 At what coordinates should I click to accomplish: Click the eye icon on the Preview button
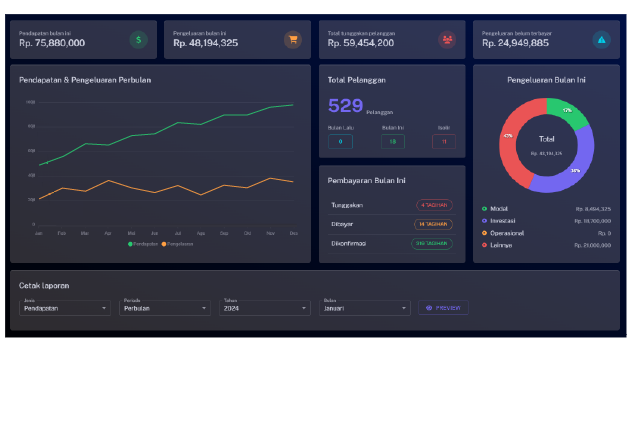pos(429,308)
